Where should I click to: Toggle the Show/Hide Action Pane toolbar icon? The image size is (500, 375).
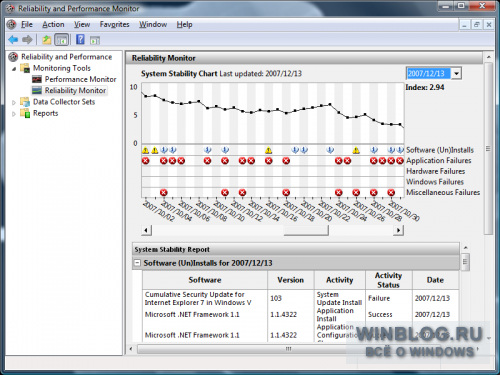95,40
